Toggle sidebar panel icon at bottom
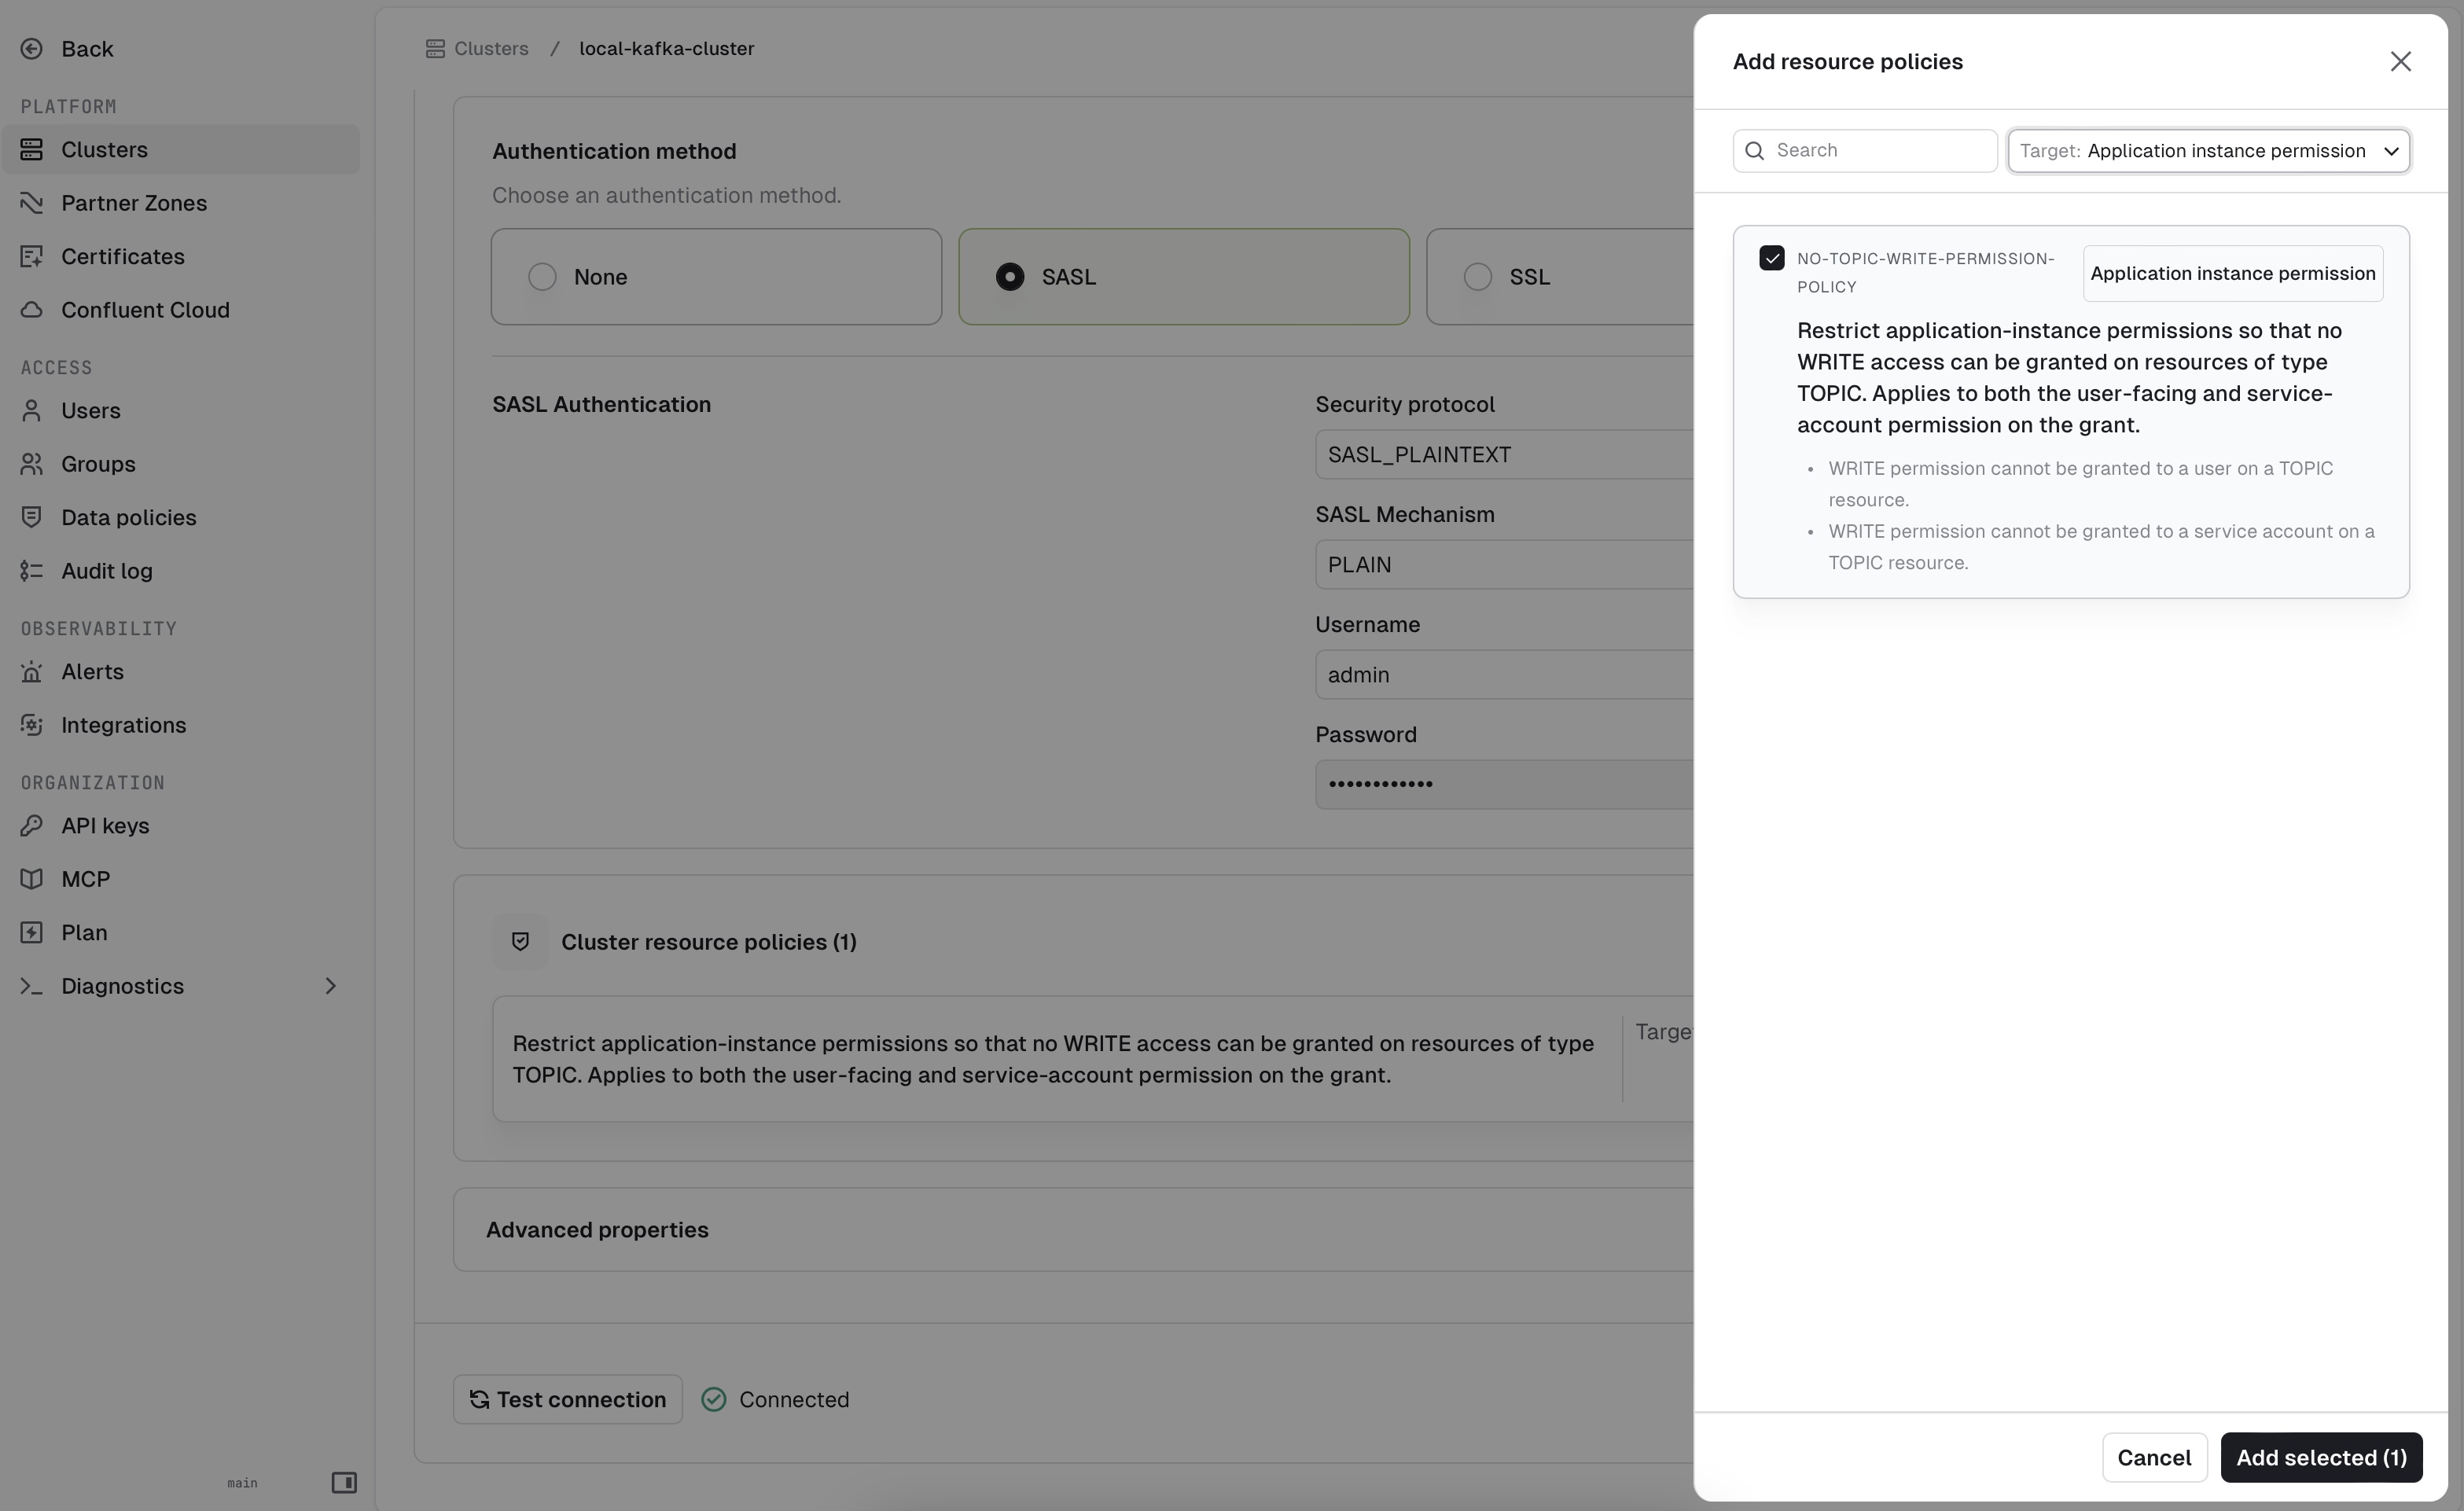This screenshot has width=2464, height=1511. pos(344,1482)
